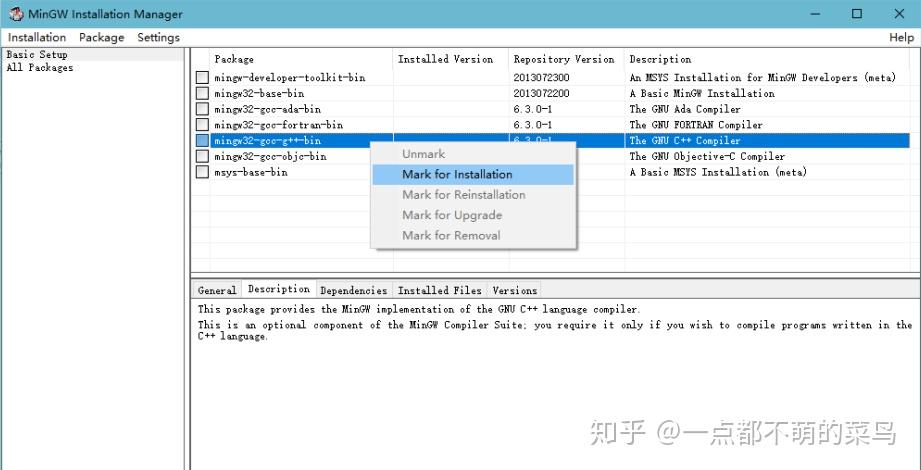This screenshot has width=921, height=470.
Task: Open the Help menu
Action: [901, 38]
